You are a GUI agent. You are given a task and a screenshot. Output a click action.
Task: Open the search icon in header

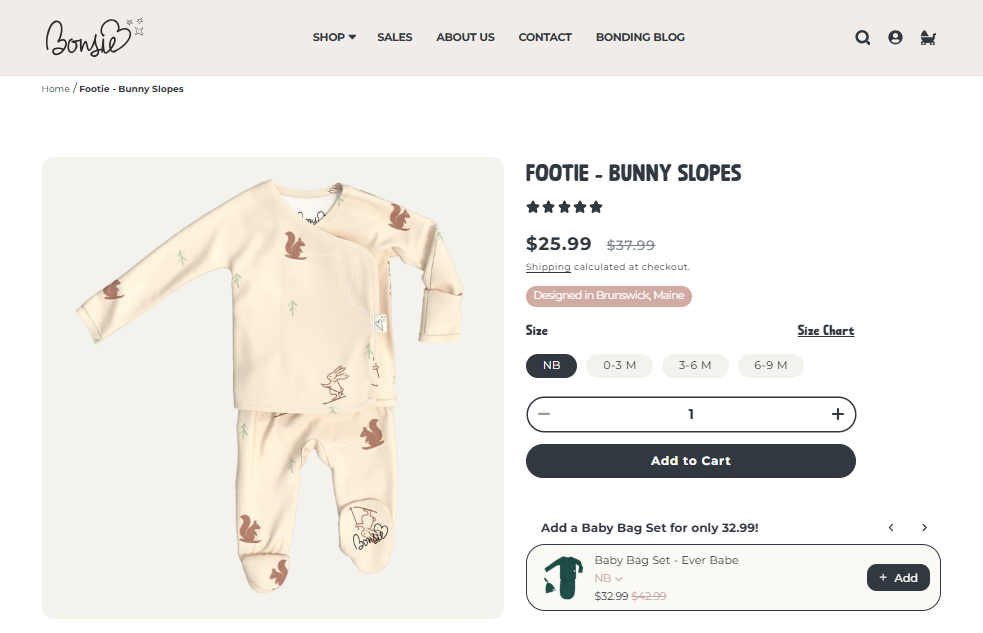pyautogui.click(x=862, y=38)
